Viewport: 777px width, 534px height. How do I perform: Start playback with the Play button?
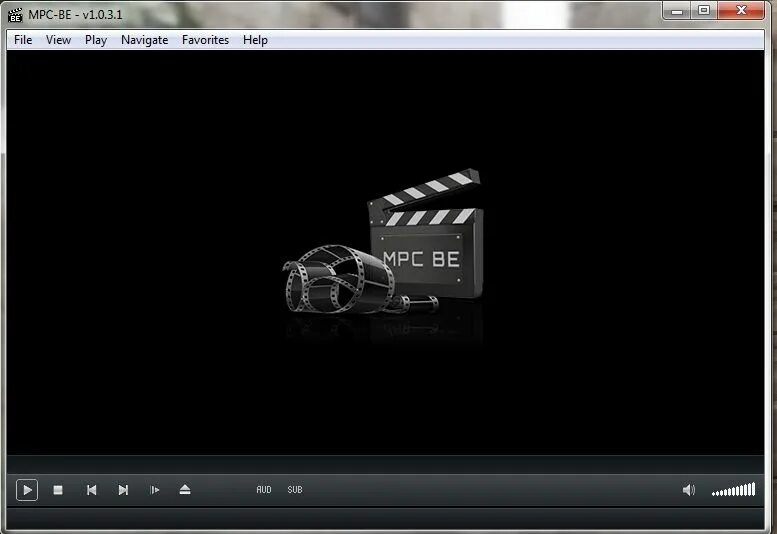click(x=27, y=490)
